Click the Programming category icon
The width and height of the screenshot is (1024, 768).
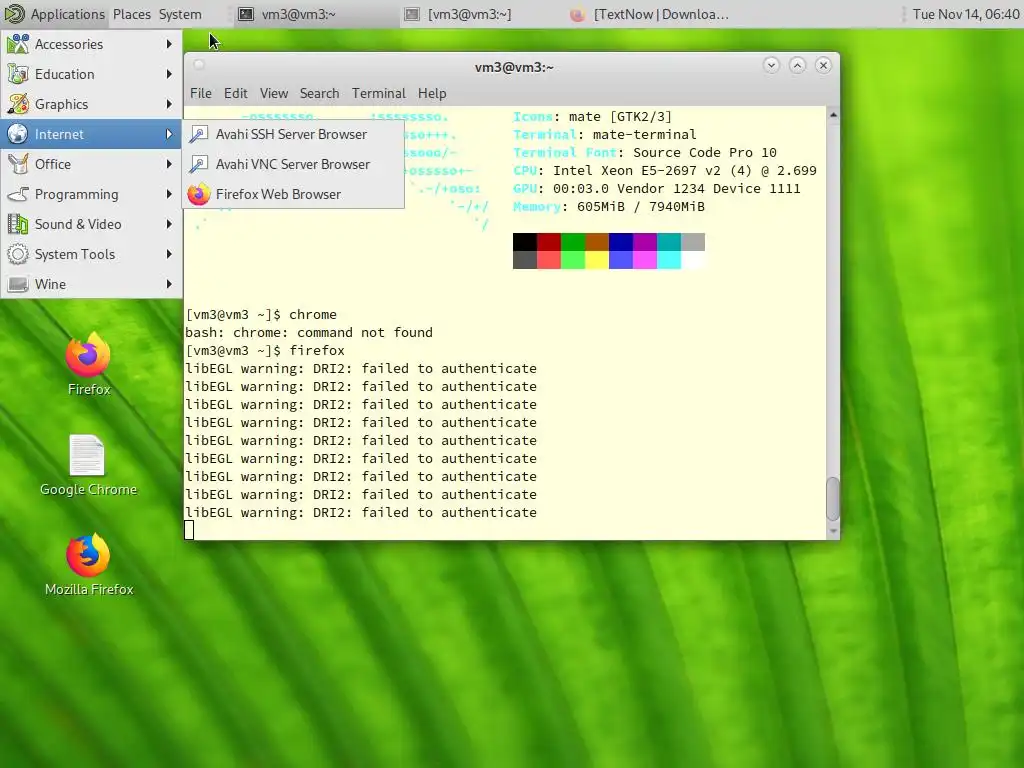click(x=18, y=194)
